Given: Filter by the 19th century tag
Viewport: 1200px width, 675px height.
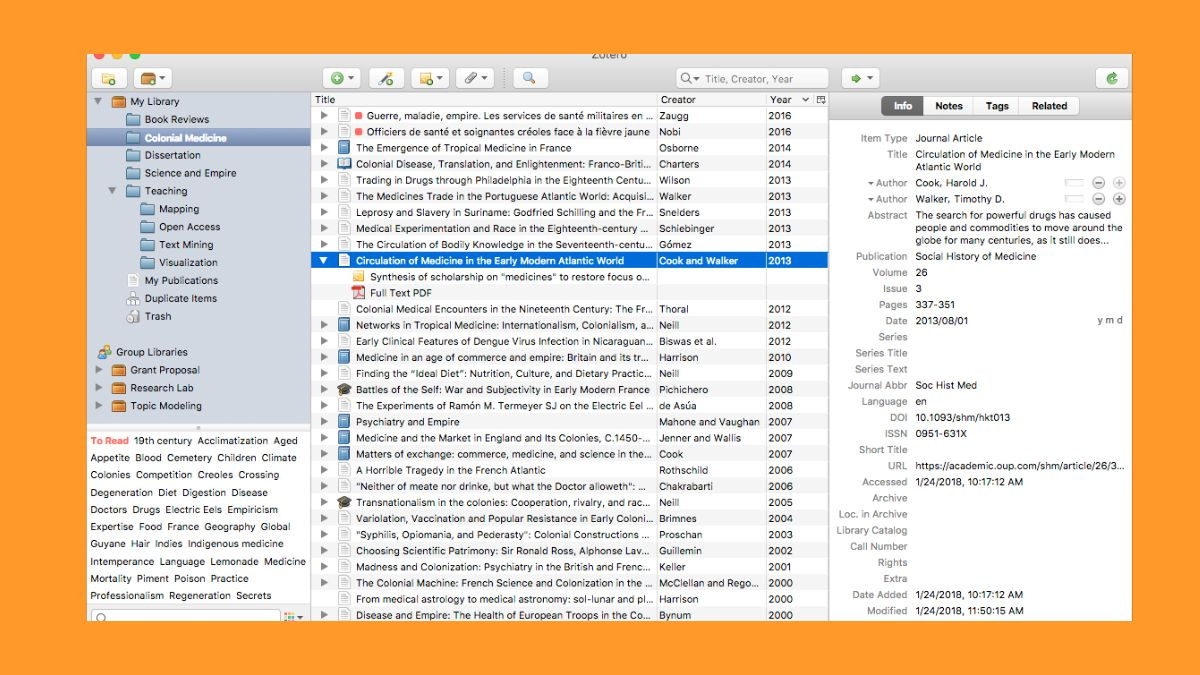Looking at the screenshot, I should 162,441.
